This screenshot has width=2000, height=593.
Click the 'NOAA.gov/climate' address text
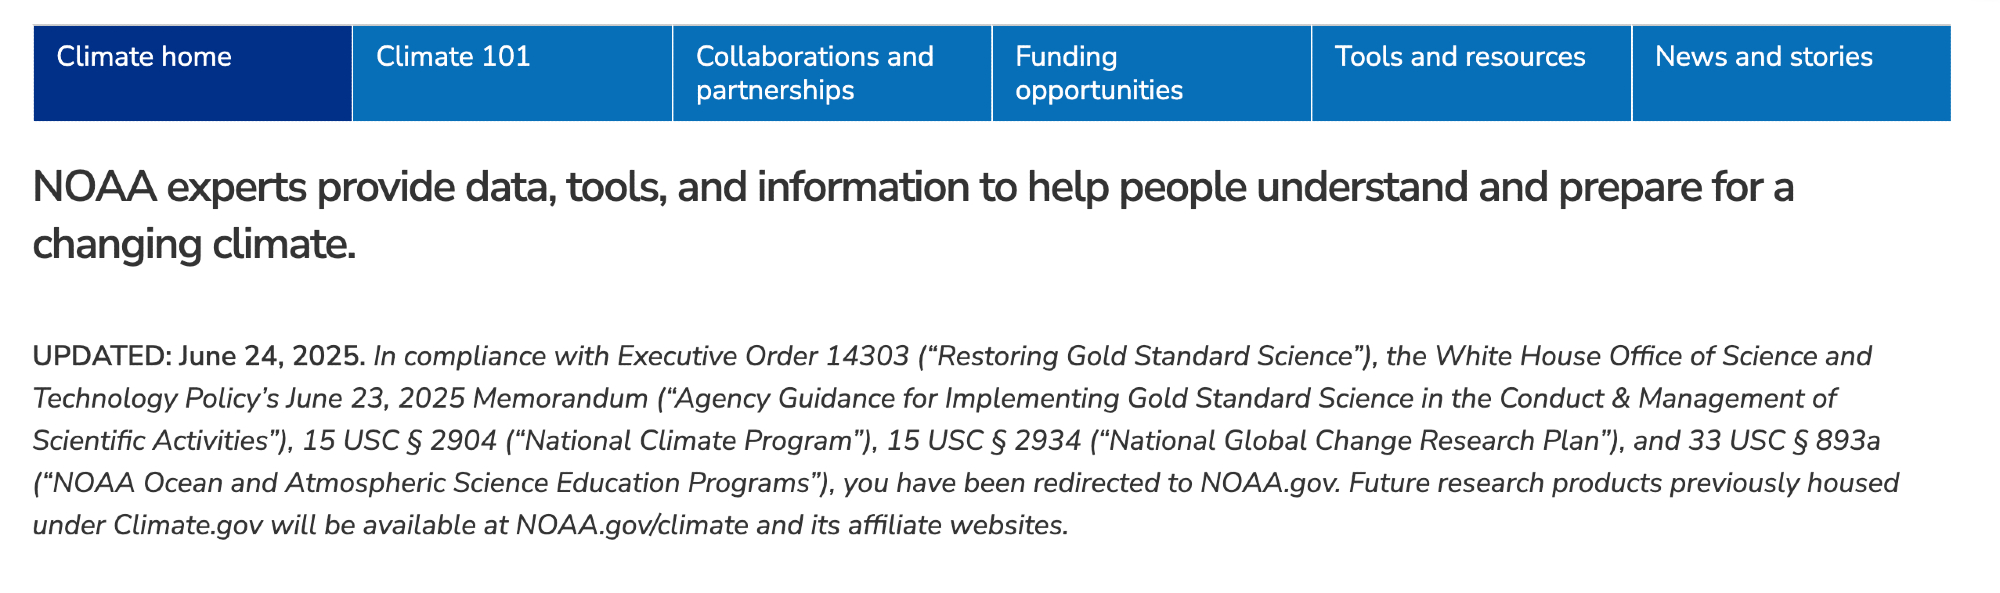point(632,526)
